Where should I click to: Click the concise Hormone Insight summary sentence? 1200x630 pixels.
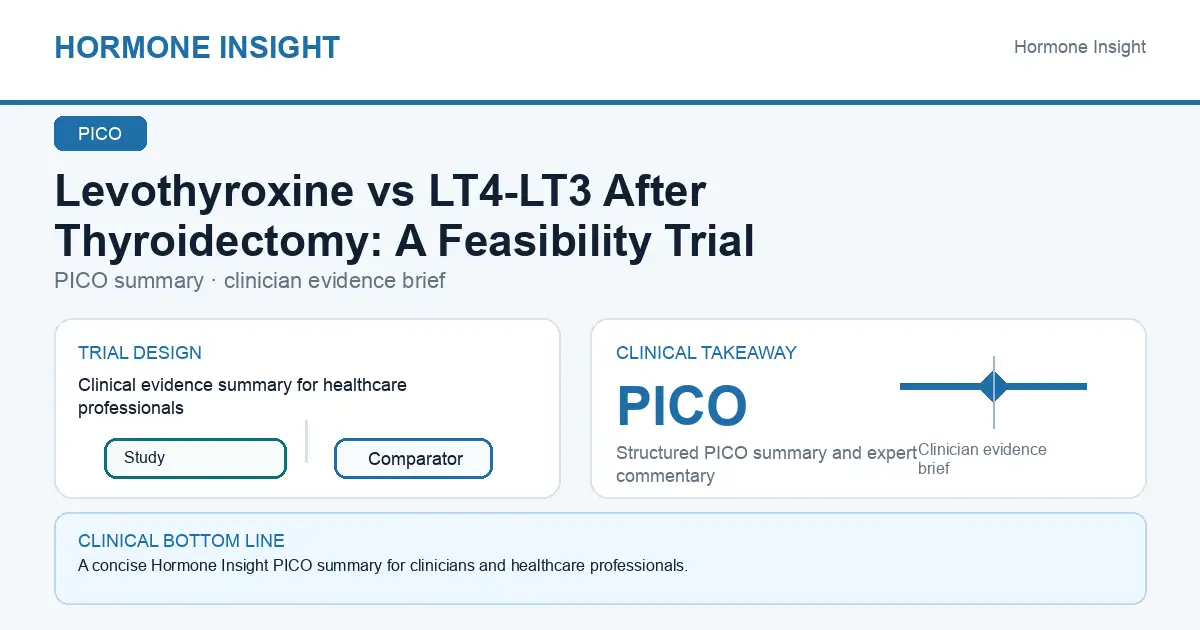[x=383, y=565]
